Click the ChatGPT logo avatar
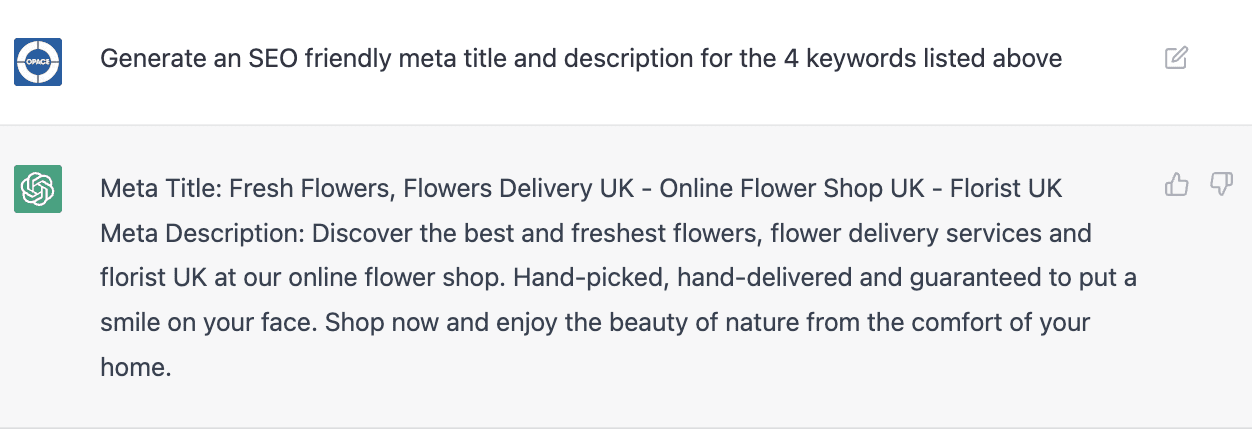Screen dimensions: 1252x434 click(38, 188)
